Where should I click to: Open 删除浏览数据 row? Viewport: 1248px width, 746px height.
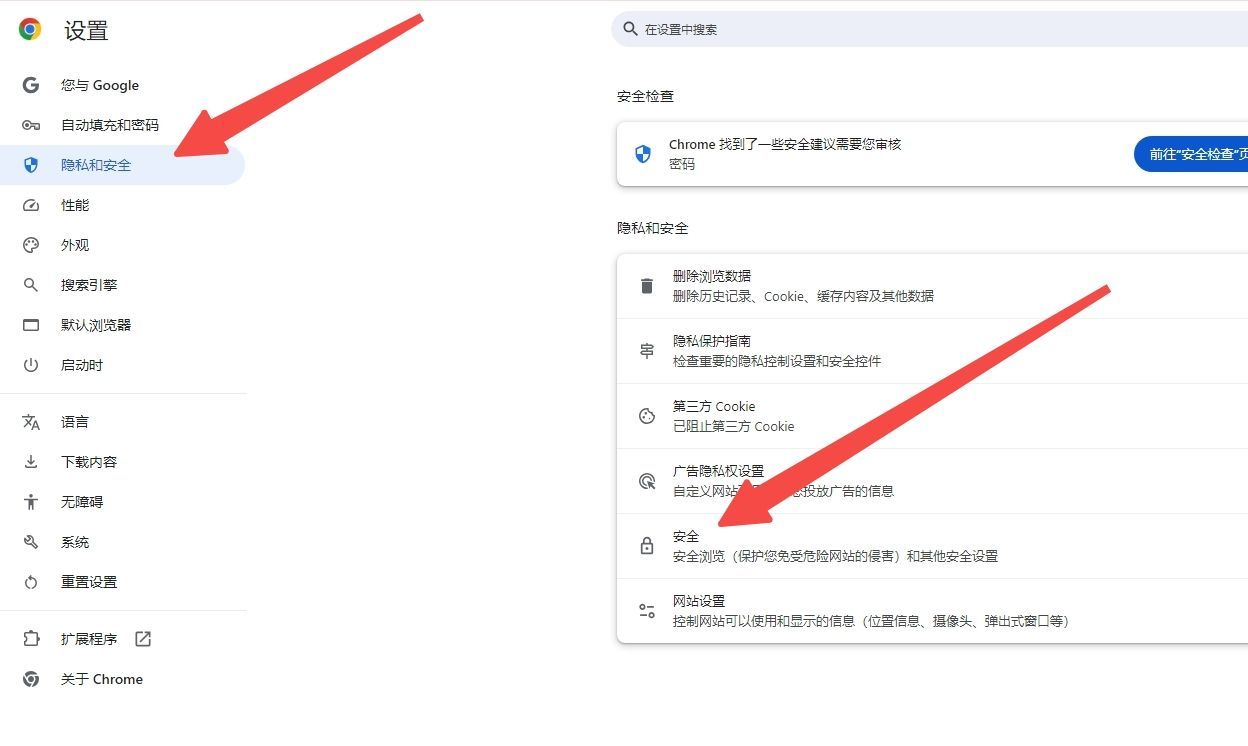click(x=932, y=286)
